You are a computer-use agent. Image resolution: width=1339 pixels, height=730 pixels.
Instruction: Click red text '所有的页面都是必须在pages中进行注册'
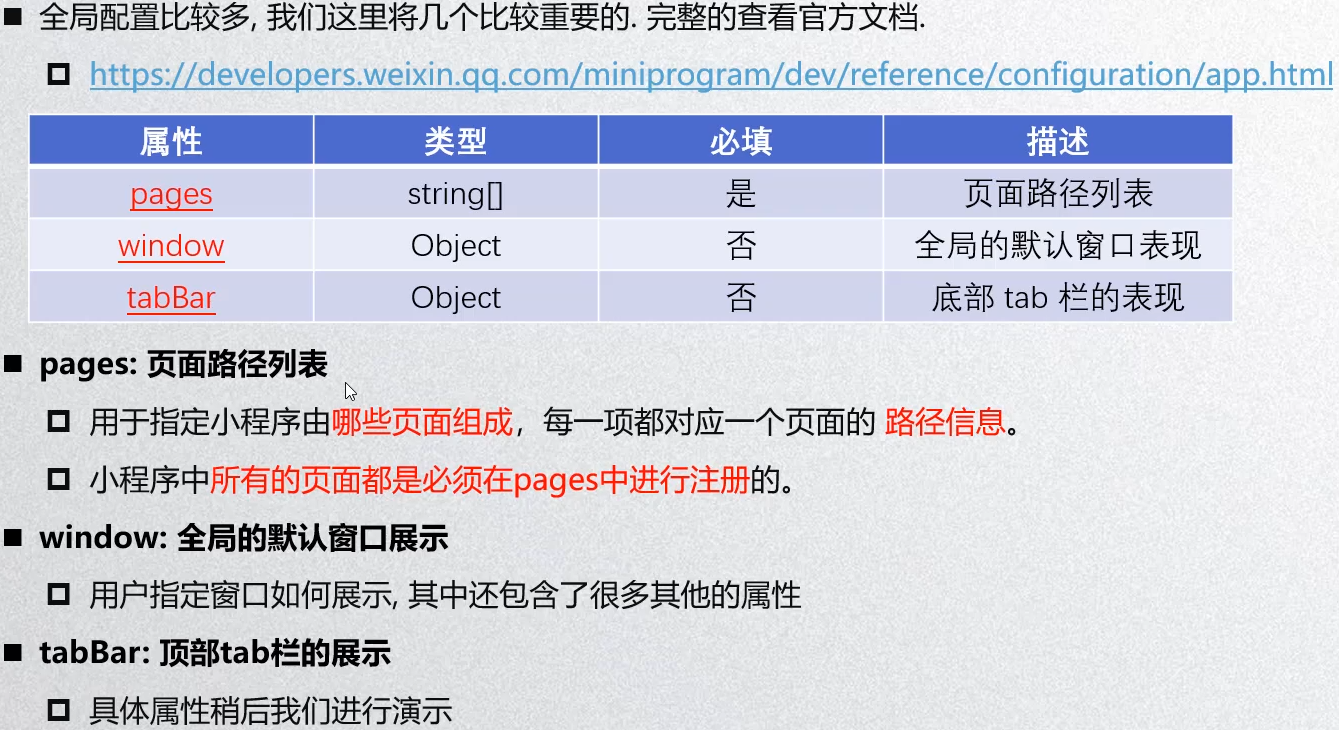click(480, 481)
